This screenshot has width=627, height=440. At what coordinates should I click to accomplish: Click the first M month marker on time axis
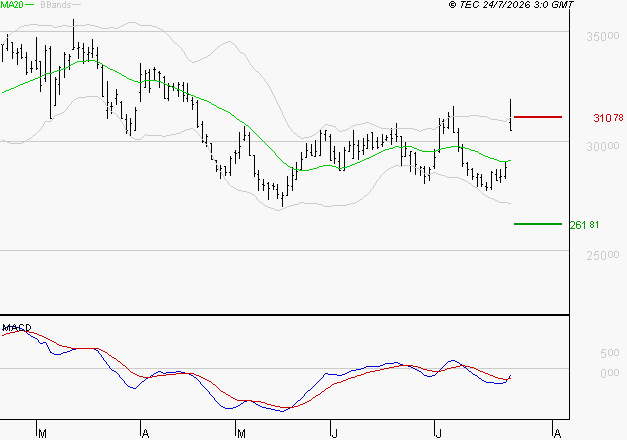(x=42, y=434)
